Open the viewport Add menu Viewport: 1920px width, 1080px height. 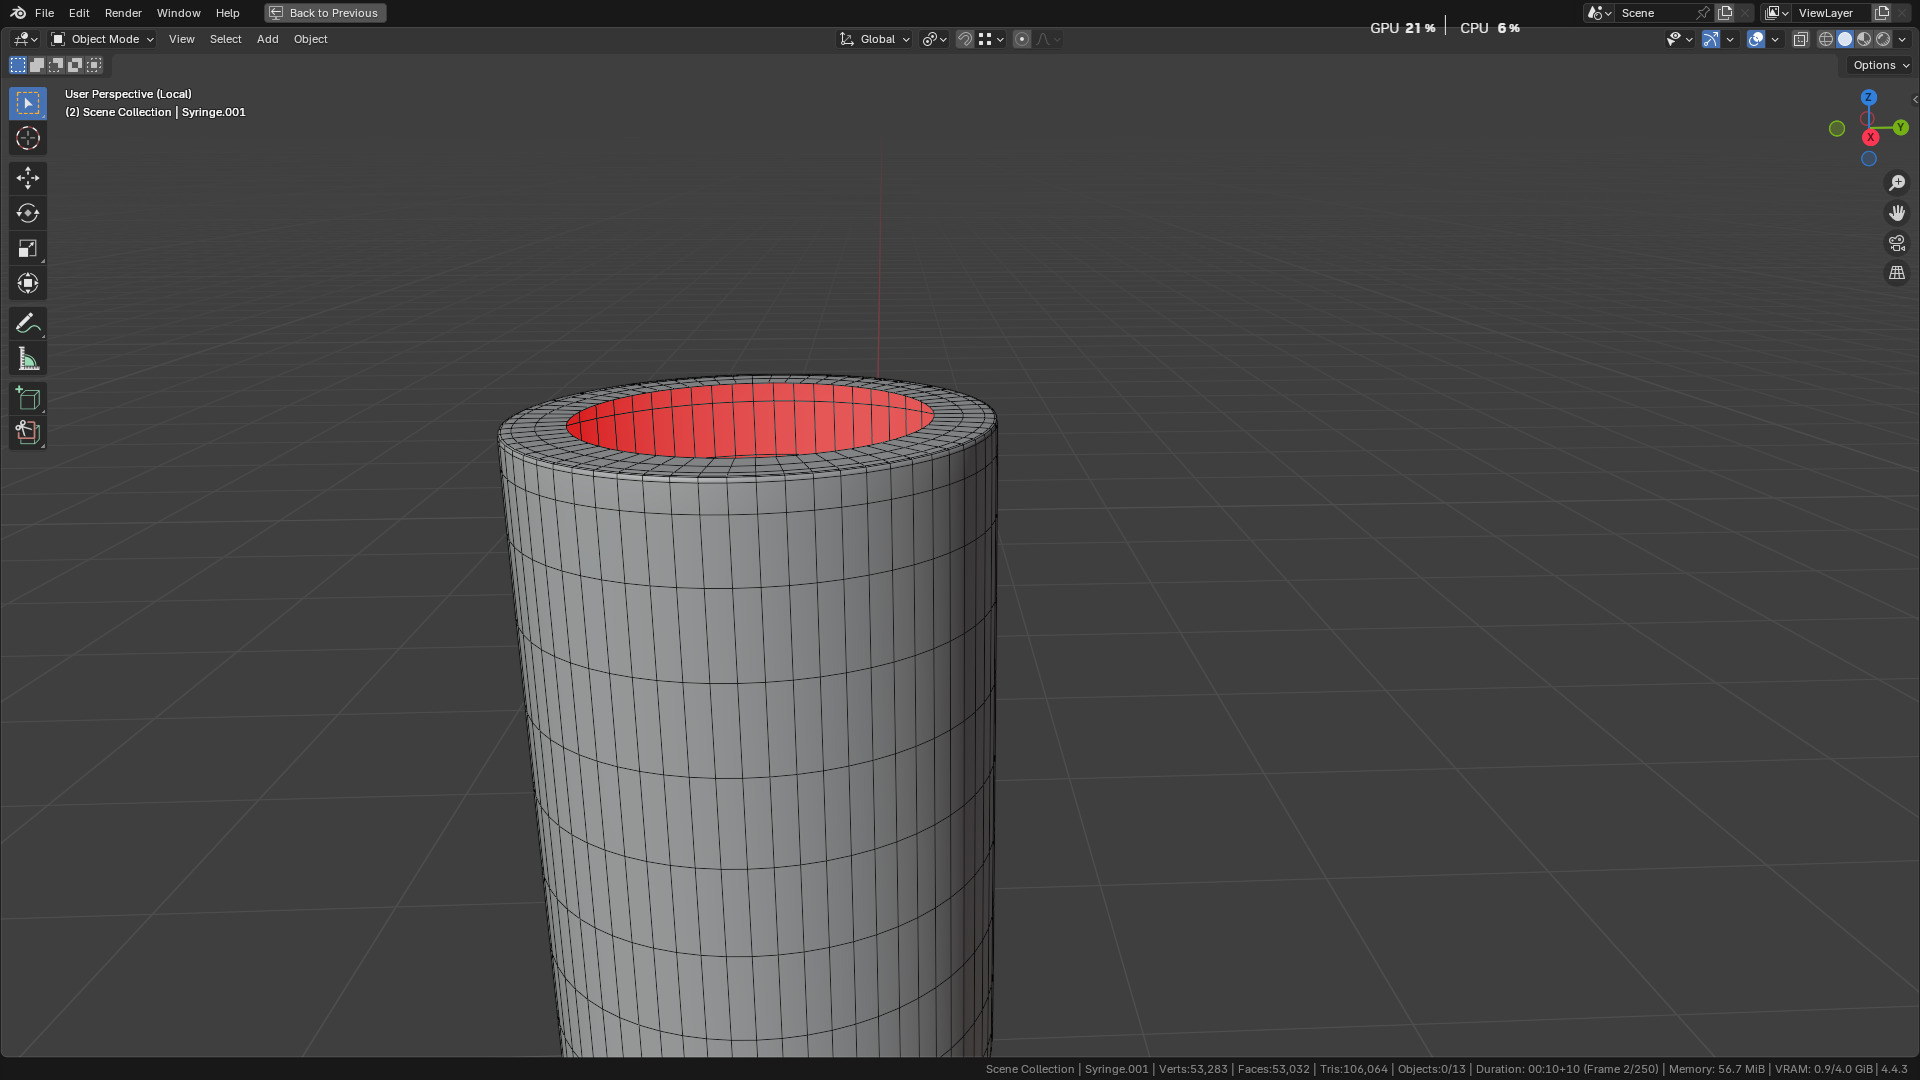point(267,39)
